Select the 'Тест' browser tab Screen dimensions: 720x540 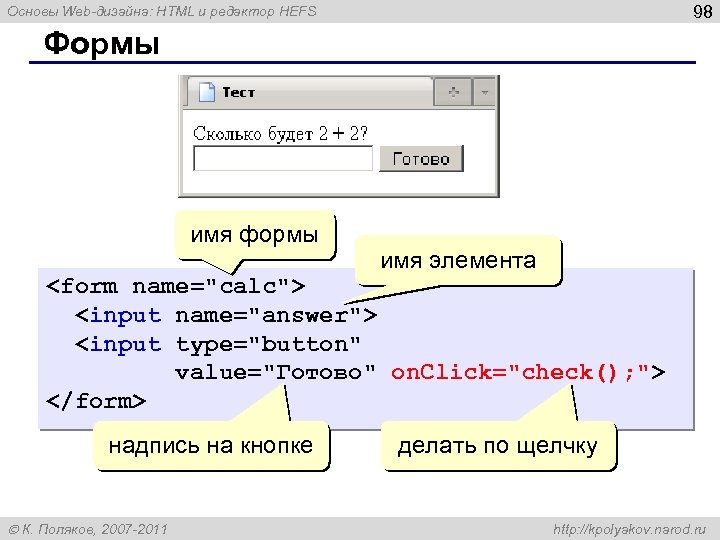310,92
